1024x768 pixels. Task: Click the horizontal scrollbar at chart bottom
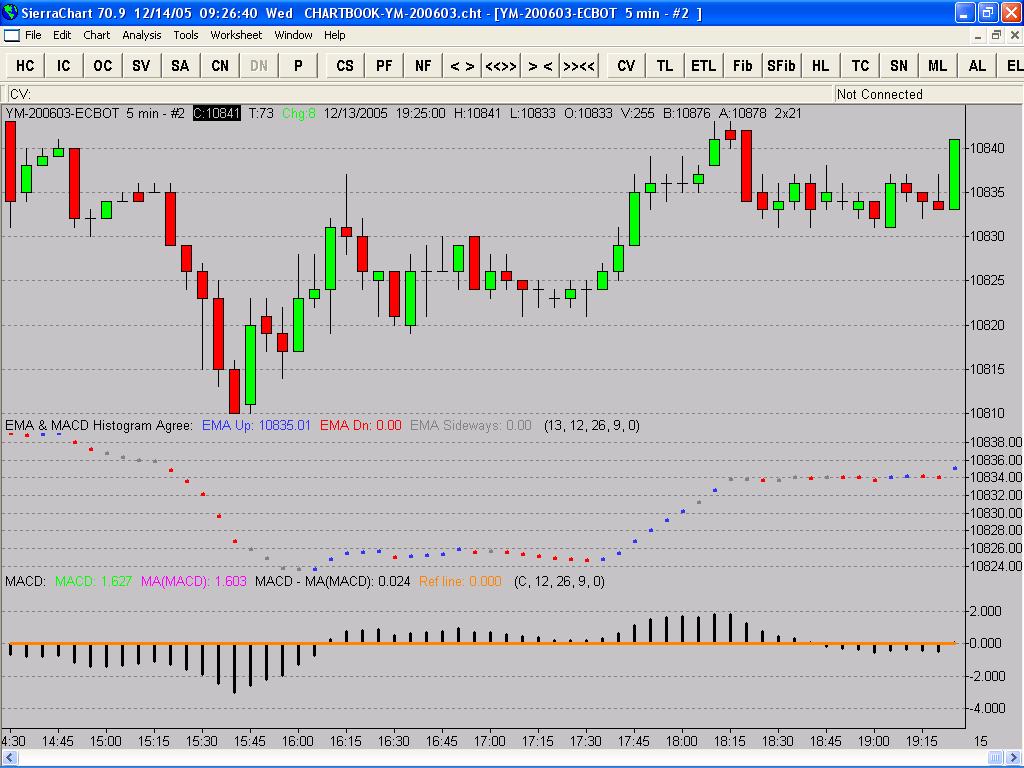point(500,759)
